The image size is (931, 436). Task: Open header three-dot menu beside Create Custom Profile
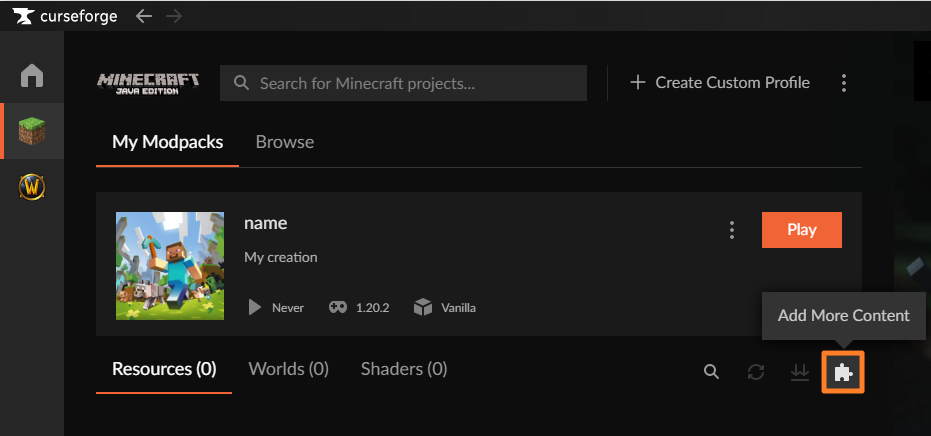pyautogui.click(x=844, y=83)
